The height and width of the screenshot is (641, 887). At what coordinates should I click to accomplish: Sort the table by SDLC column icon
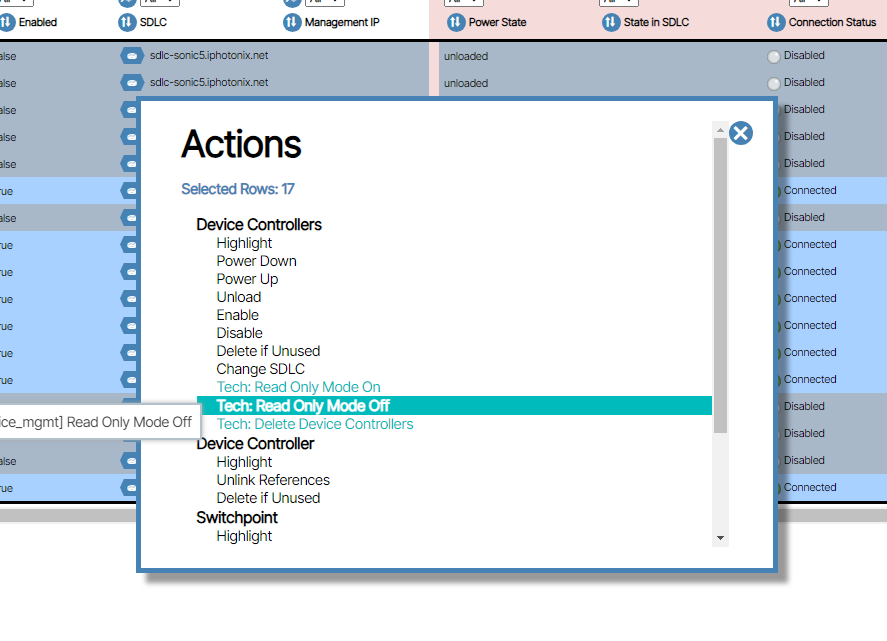pos(127,21)
